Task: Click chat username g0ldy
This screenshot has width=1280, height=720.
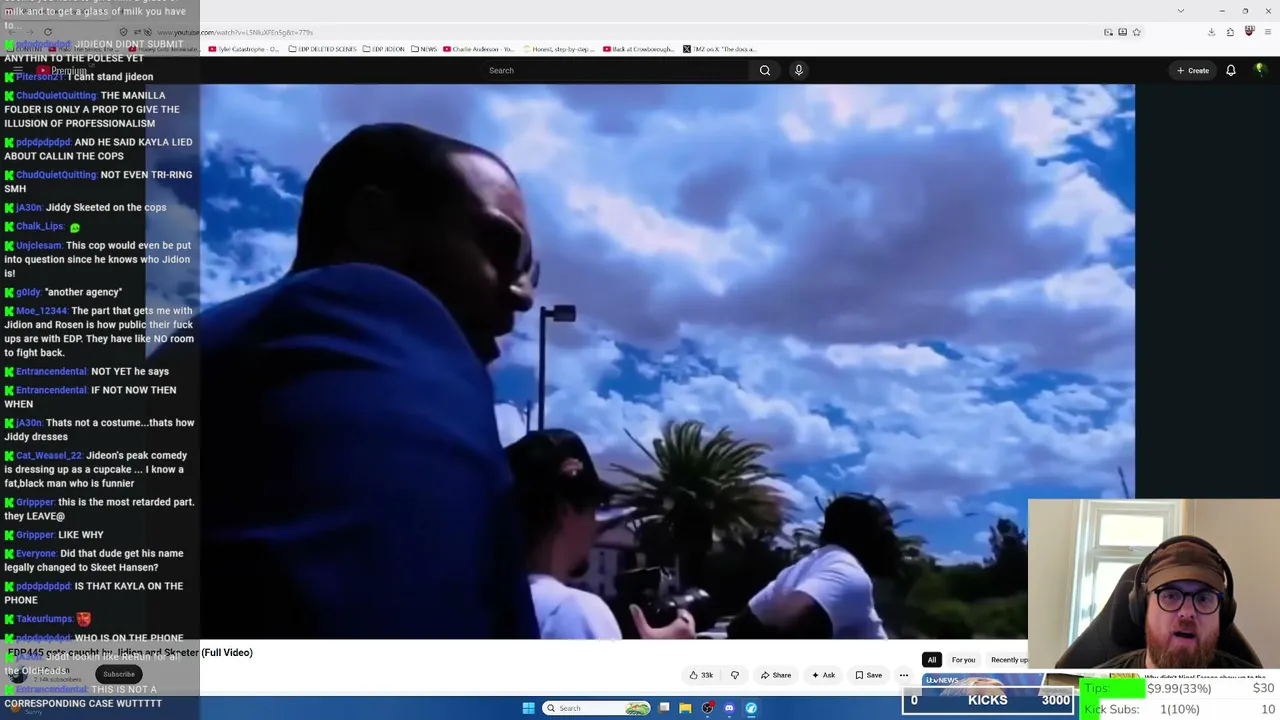Action: [x=28, y=293]
